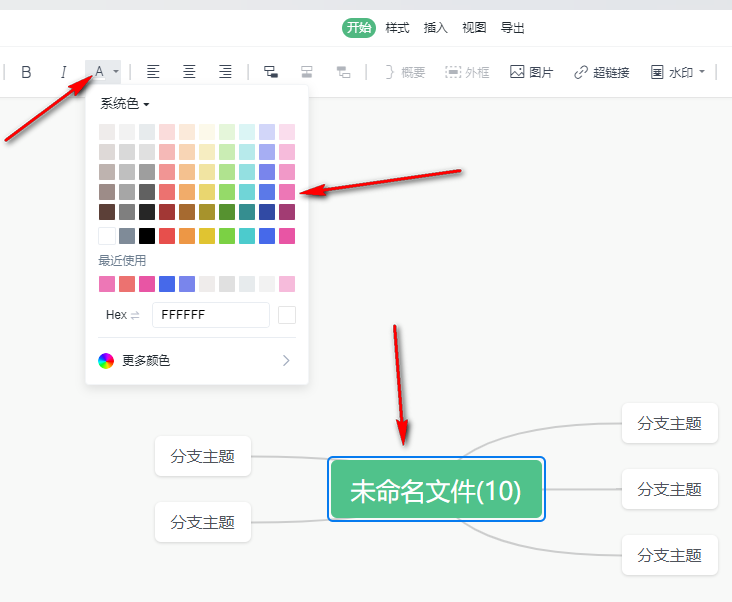Pick the bright orange swatch in bottom row
The width and height of the screenshot is (732, 602).
tap(187, 236)
